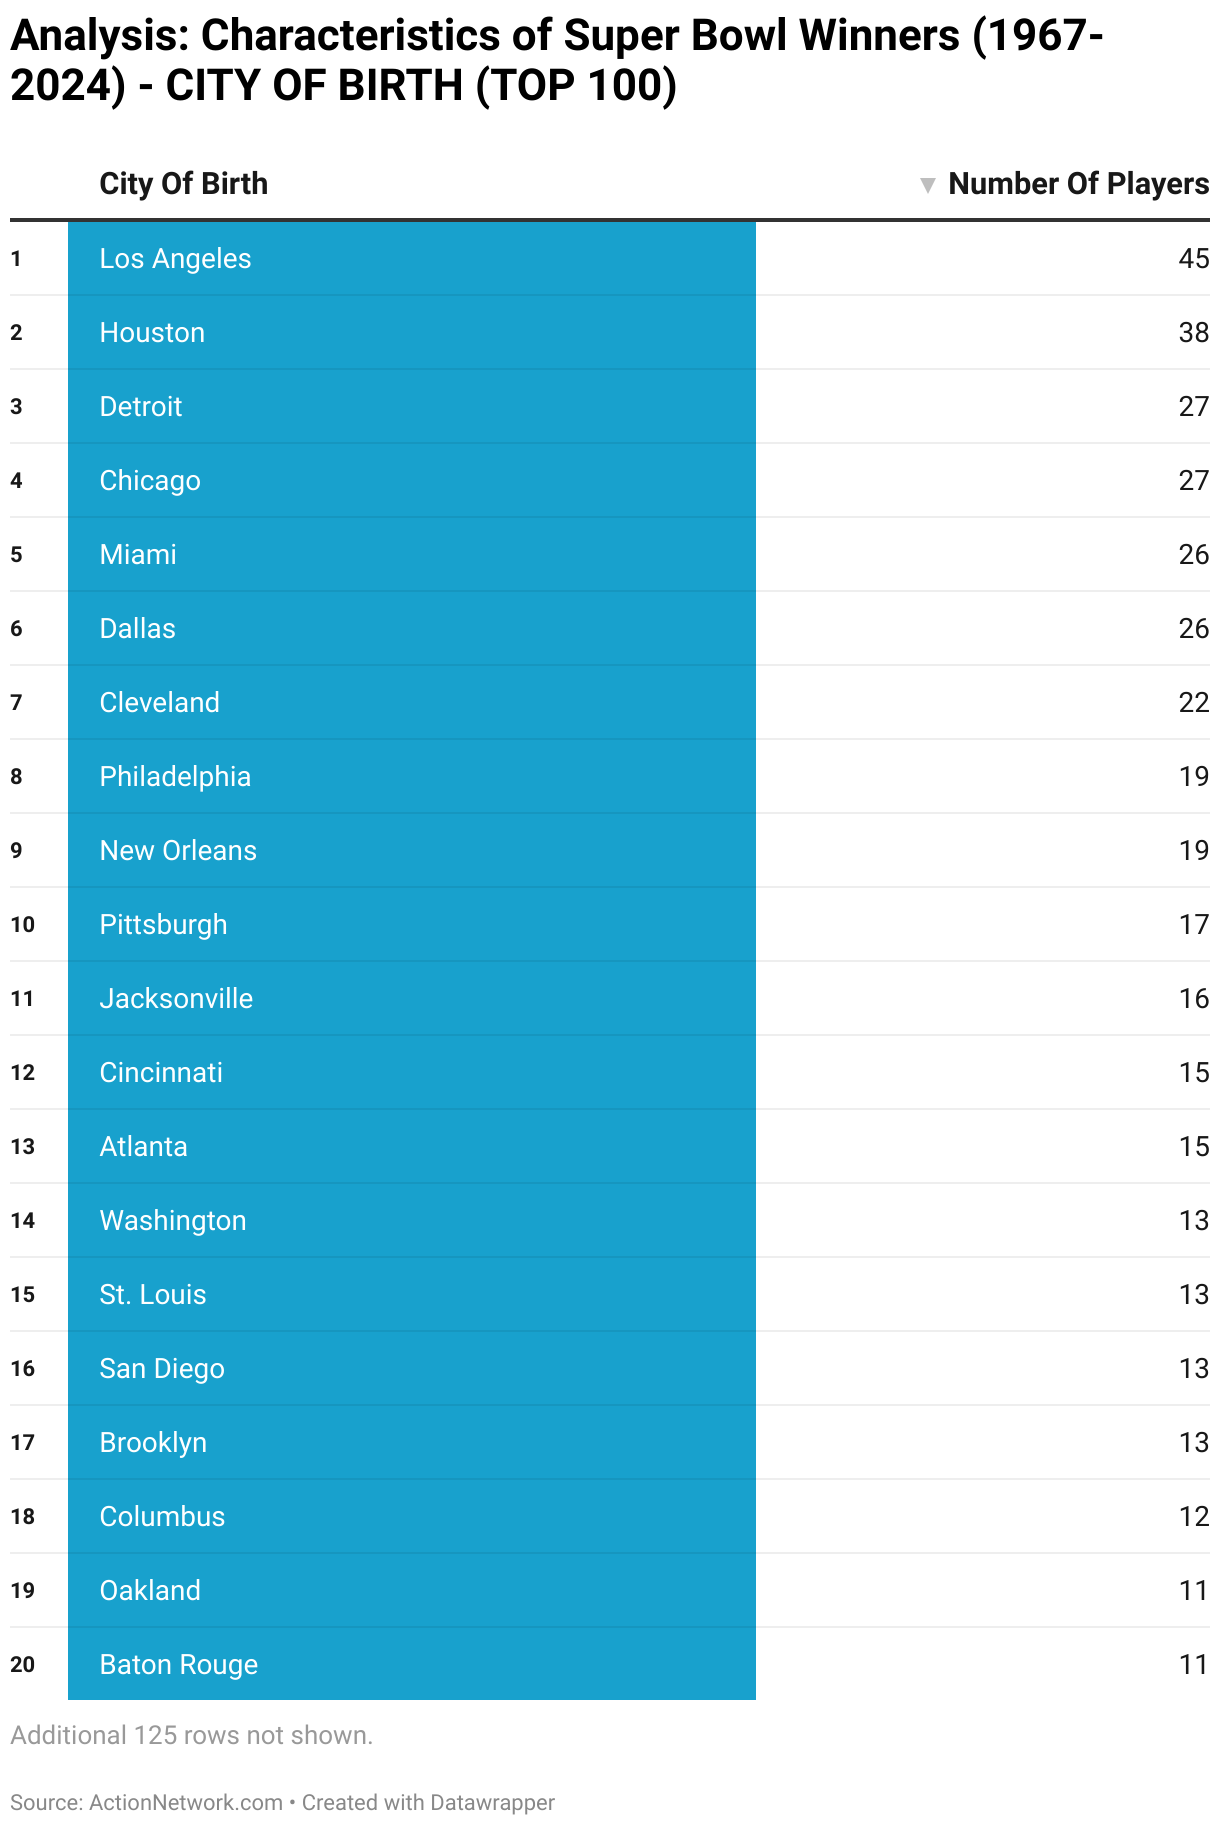Select the Miami row
The image size is (1220, 1826).
[x=610, y=554]
